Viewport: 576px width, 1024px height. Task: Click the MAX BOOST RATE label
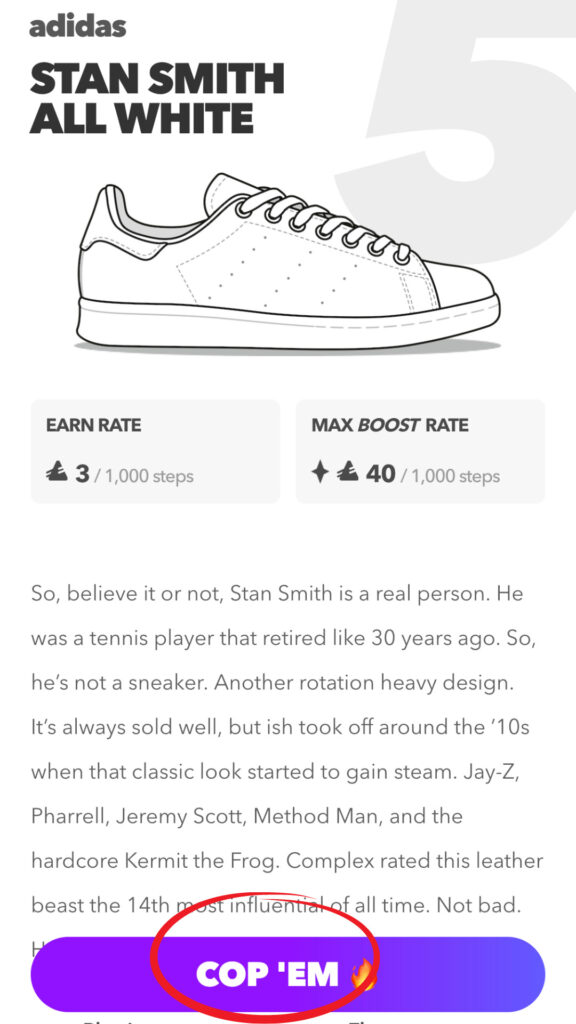point(390,425)
